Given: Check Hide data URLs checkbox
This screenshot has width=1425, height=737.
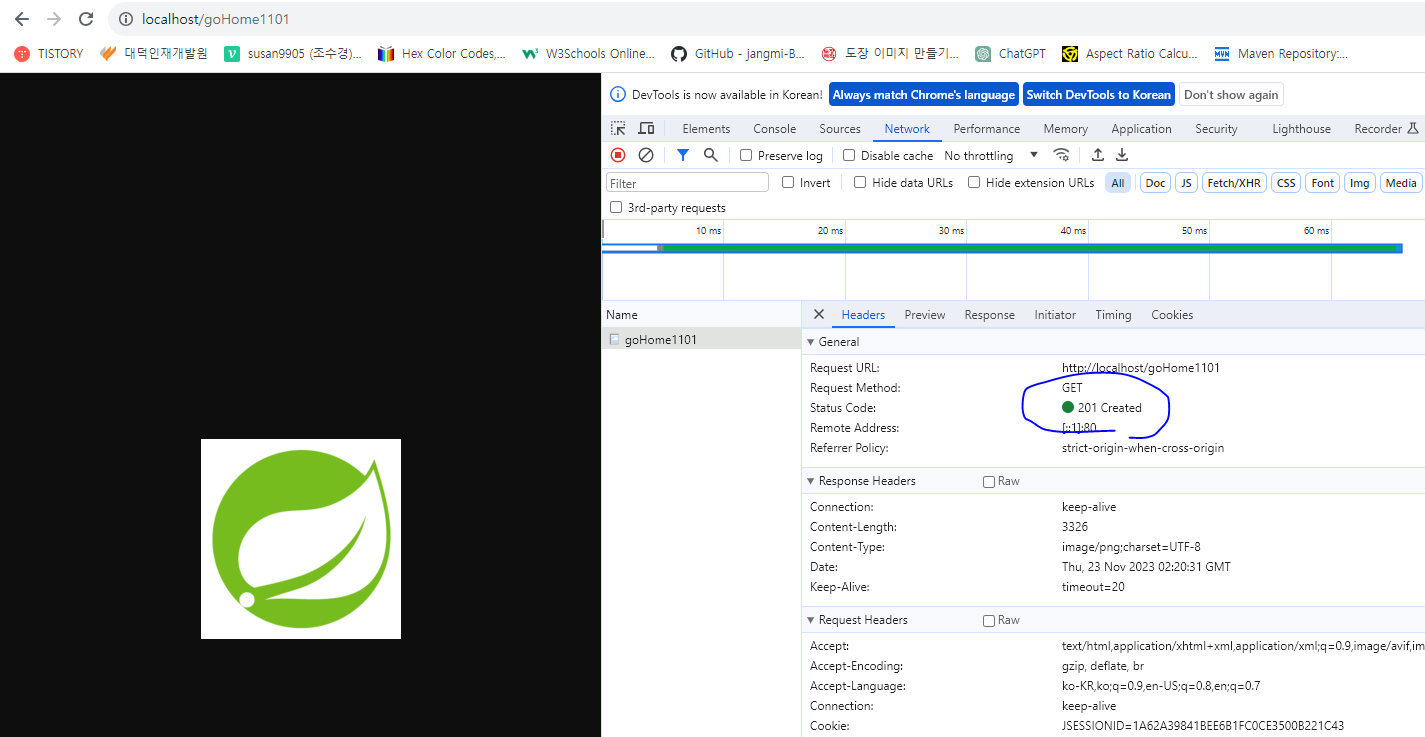Looking at the screenshot, I should tap(860, 182).
